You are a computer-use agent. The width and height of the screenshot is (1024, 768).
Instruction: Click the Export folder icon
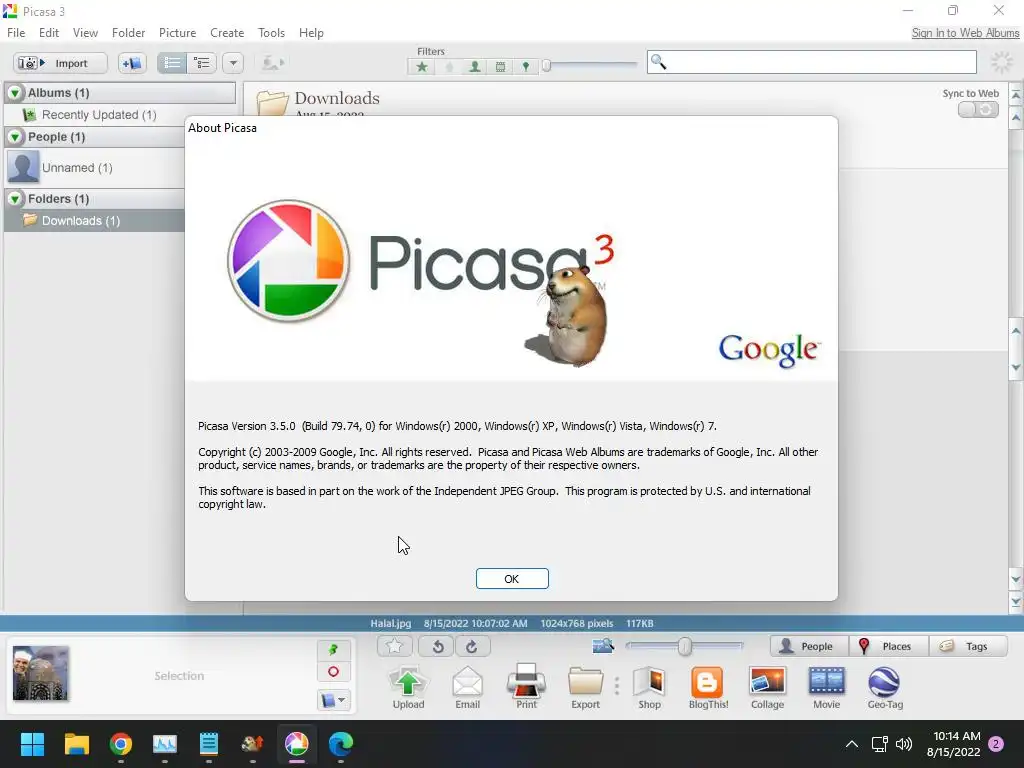point(585,688)
